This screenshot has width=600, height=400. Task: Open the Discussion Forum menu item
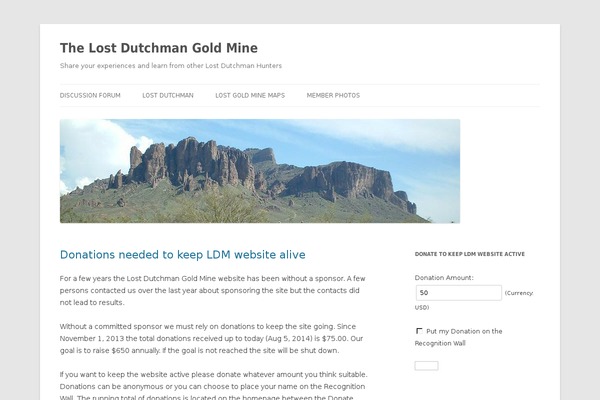tap(90, 95)
